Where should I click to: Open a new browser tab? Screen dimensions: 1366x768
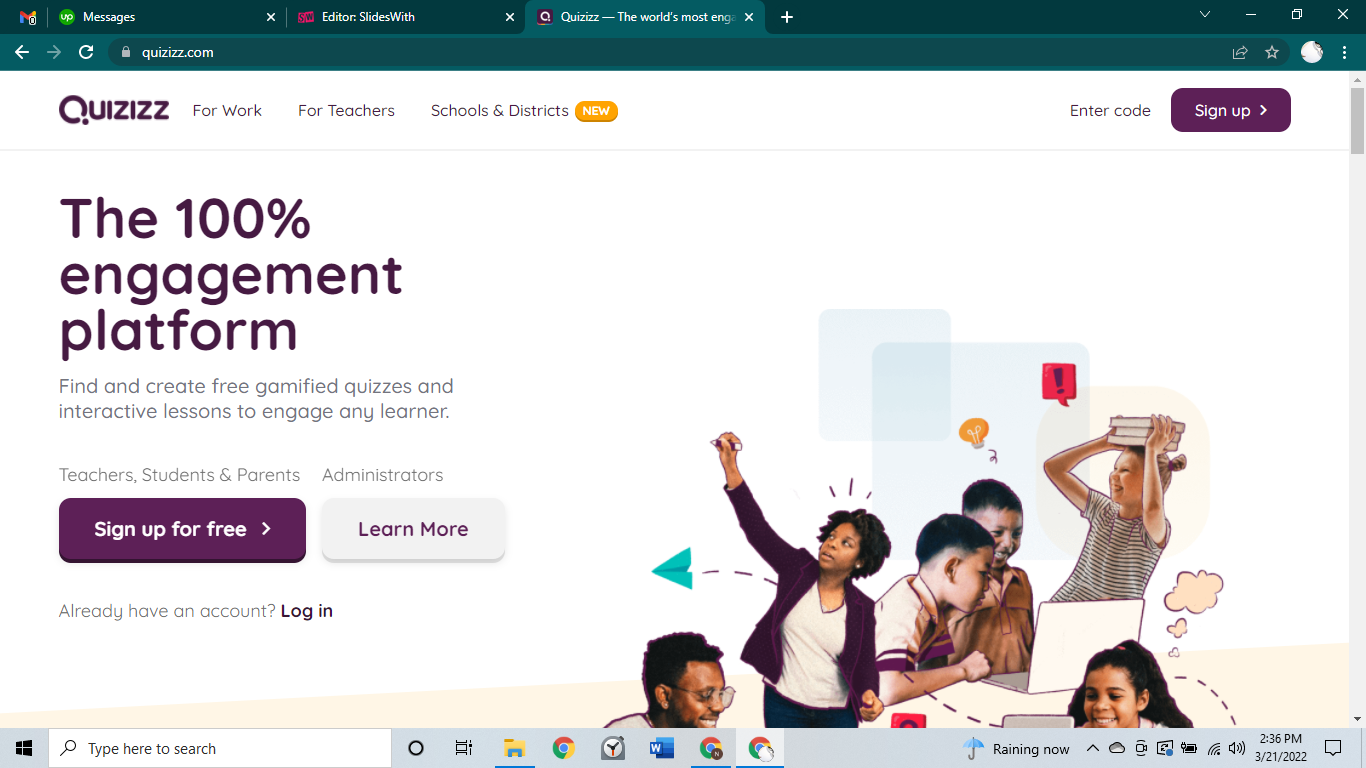click(x=787, y=17)
